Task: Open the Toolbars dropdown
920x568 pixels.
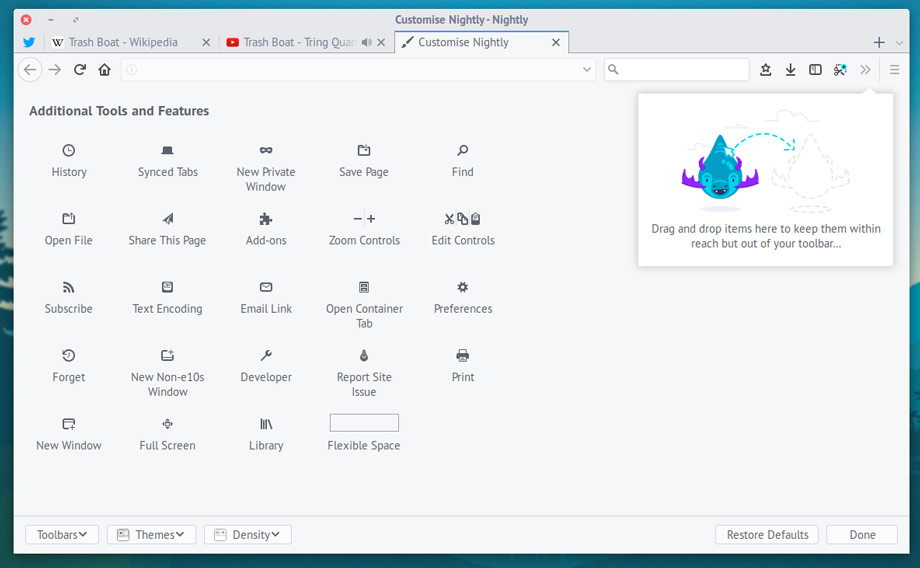Action: [62, 535]
